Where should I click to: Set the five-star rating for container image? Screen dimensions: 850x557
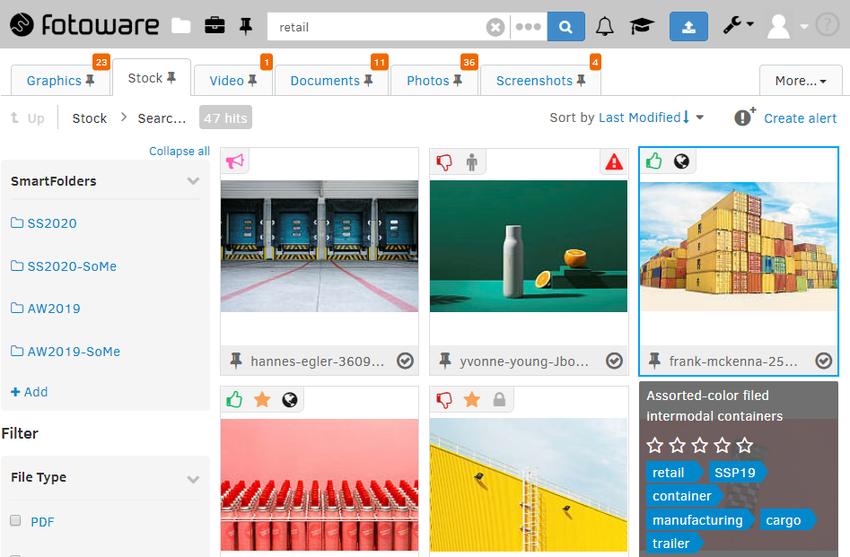(744, 445)
